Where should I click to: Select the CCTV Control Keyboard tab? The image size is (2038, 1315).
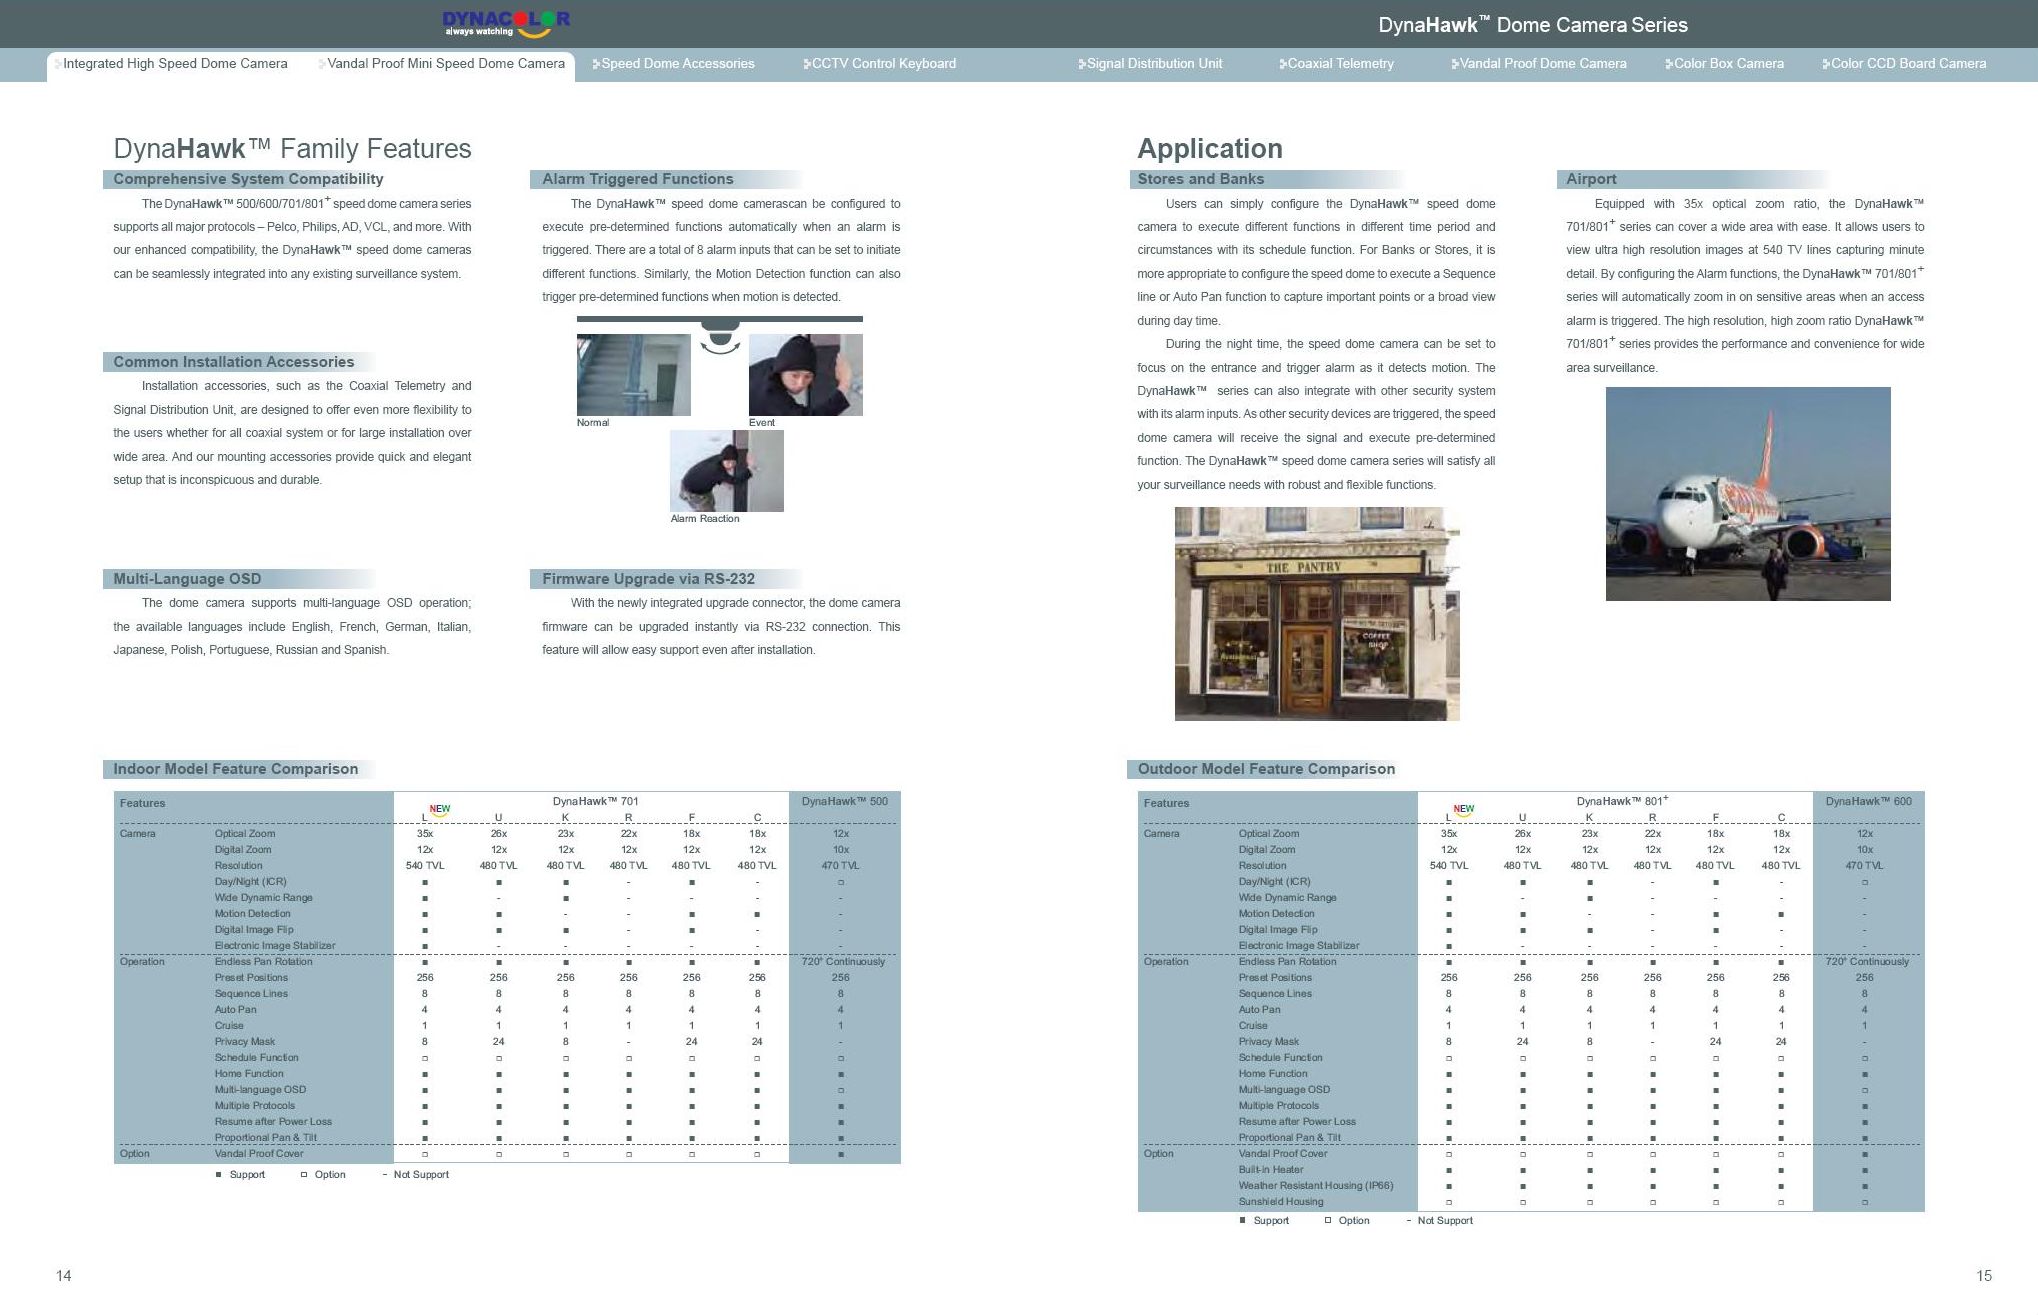879,64
